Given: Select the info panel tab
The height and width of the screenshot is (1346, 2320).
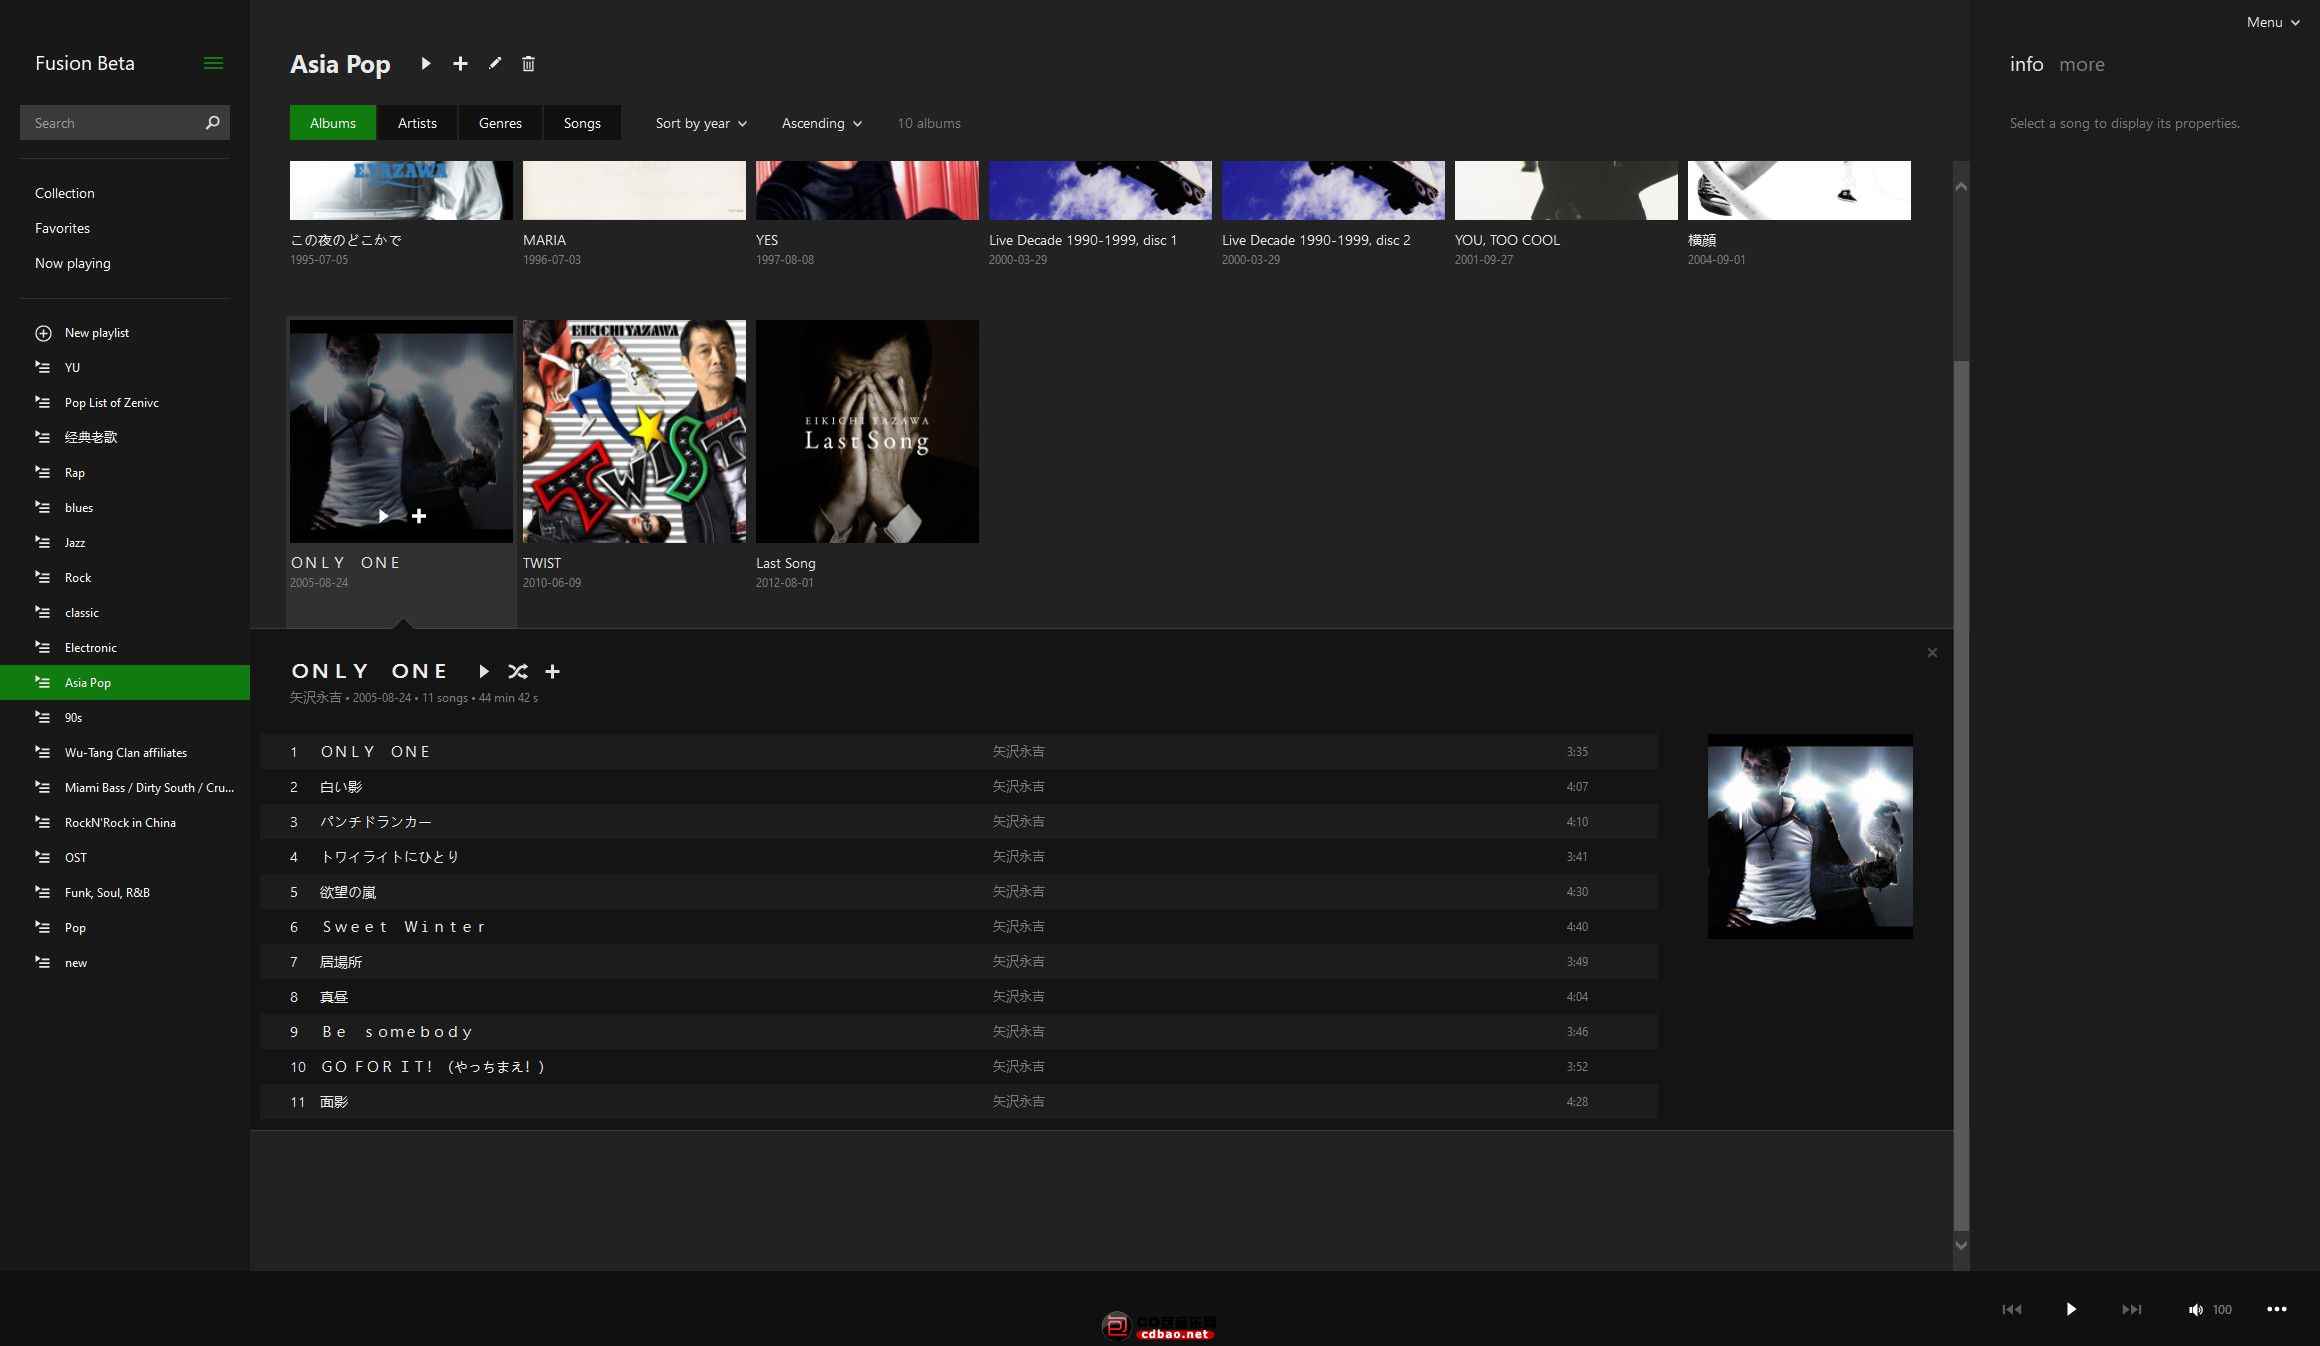Looking at the screenshot, I should click(x=2026, y=64).
